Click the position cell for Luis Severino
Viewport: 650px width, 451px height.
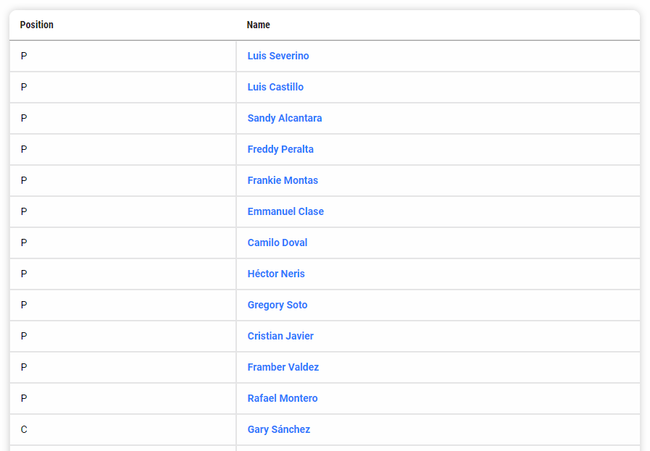point(24,56)
